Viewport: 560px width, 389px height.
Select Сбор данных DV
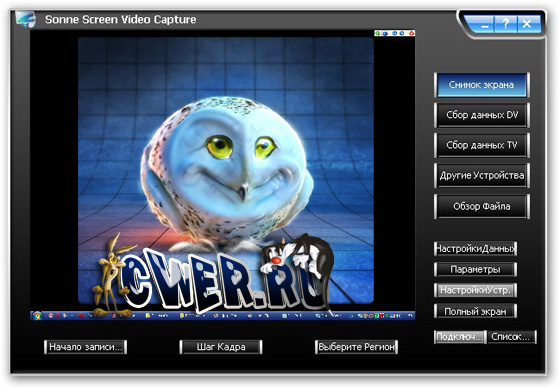pyautogui.click(x=481, y=115)
